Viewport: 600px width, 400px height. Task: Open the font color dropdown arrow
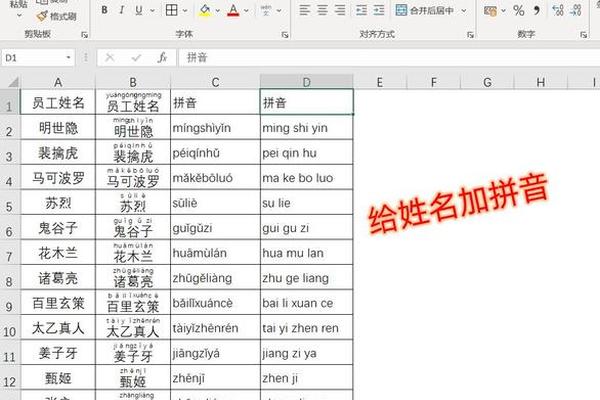pyautogui.click(x=246, y=11)
